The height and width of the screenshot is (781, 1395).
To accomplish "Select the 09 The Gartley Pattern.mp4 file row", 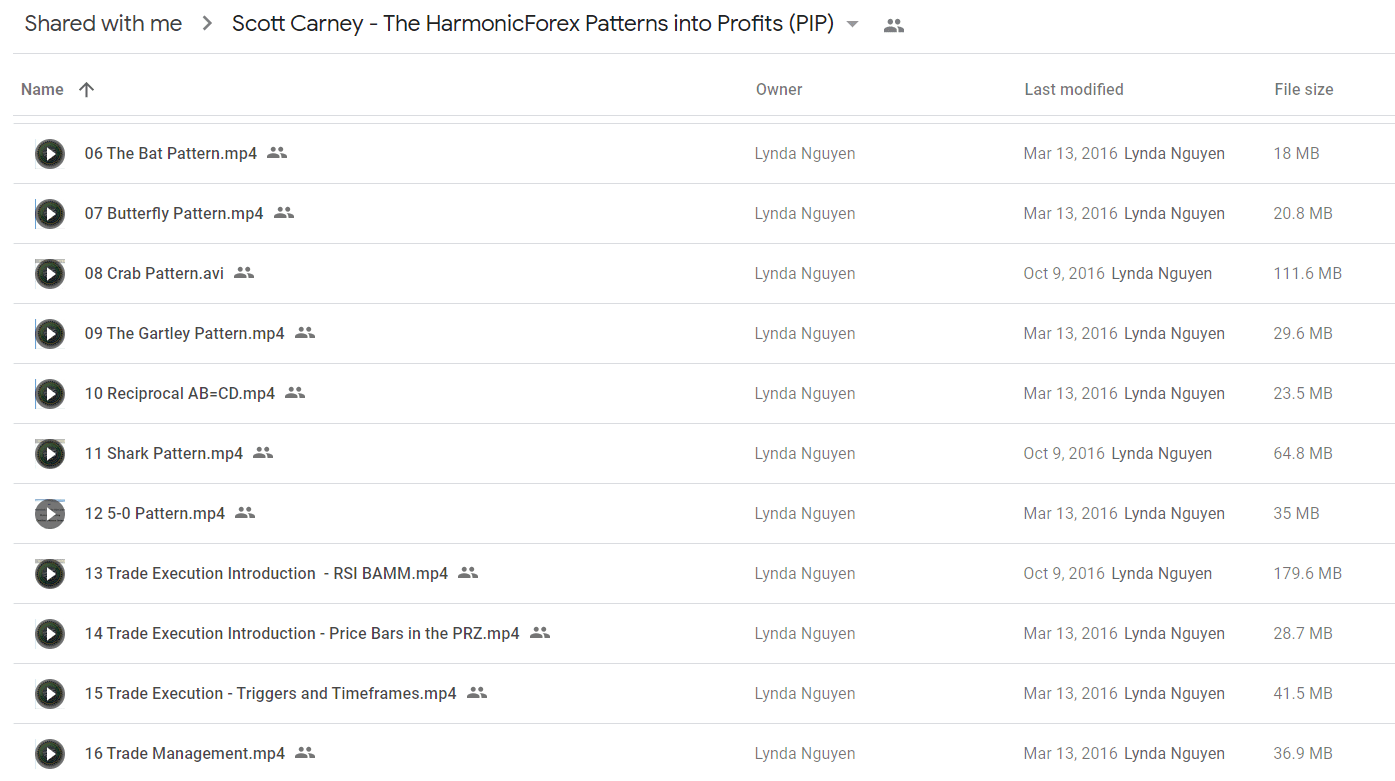I will click(704, 333).
